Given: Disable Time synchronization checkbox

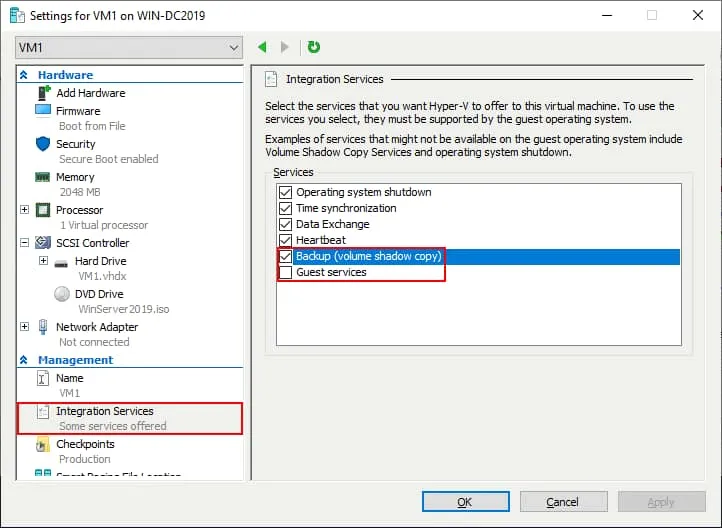Looking at the screenshot, I should click(x=286, y=208).
